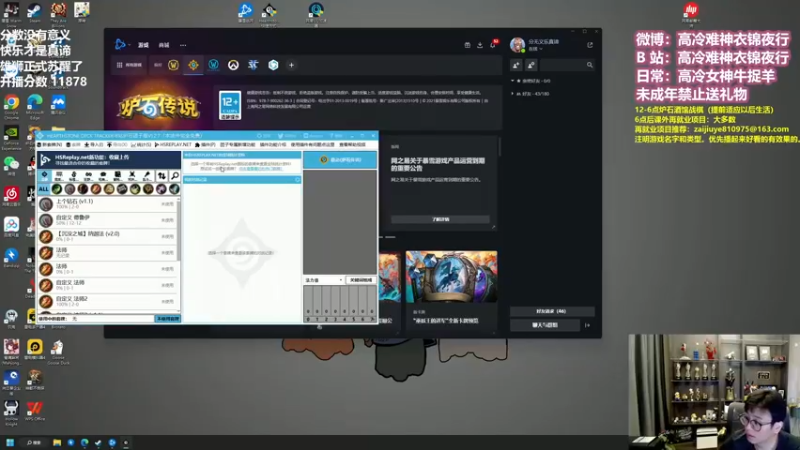Click the second friend-management icon beside add friend
The image size is (800, 450).
pyautogui.click(x=531, y=65)
